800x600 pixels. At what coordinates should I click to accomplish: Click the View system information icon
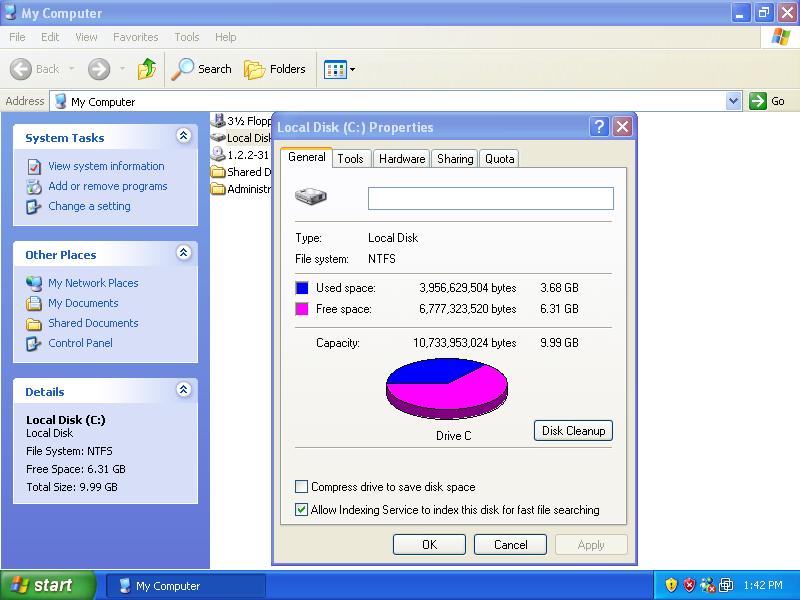(x=34, y=167)
